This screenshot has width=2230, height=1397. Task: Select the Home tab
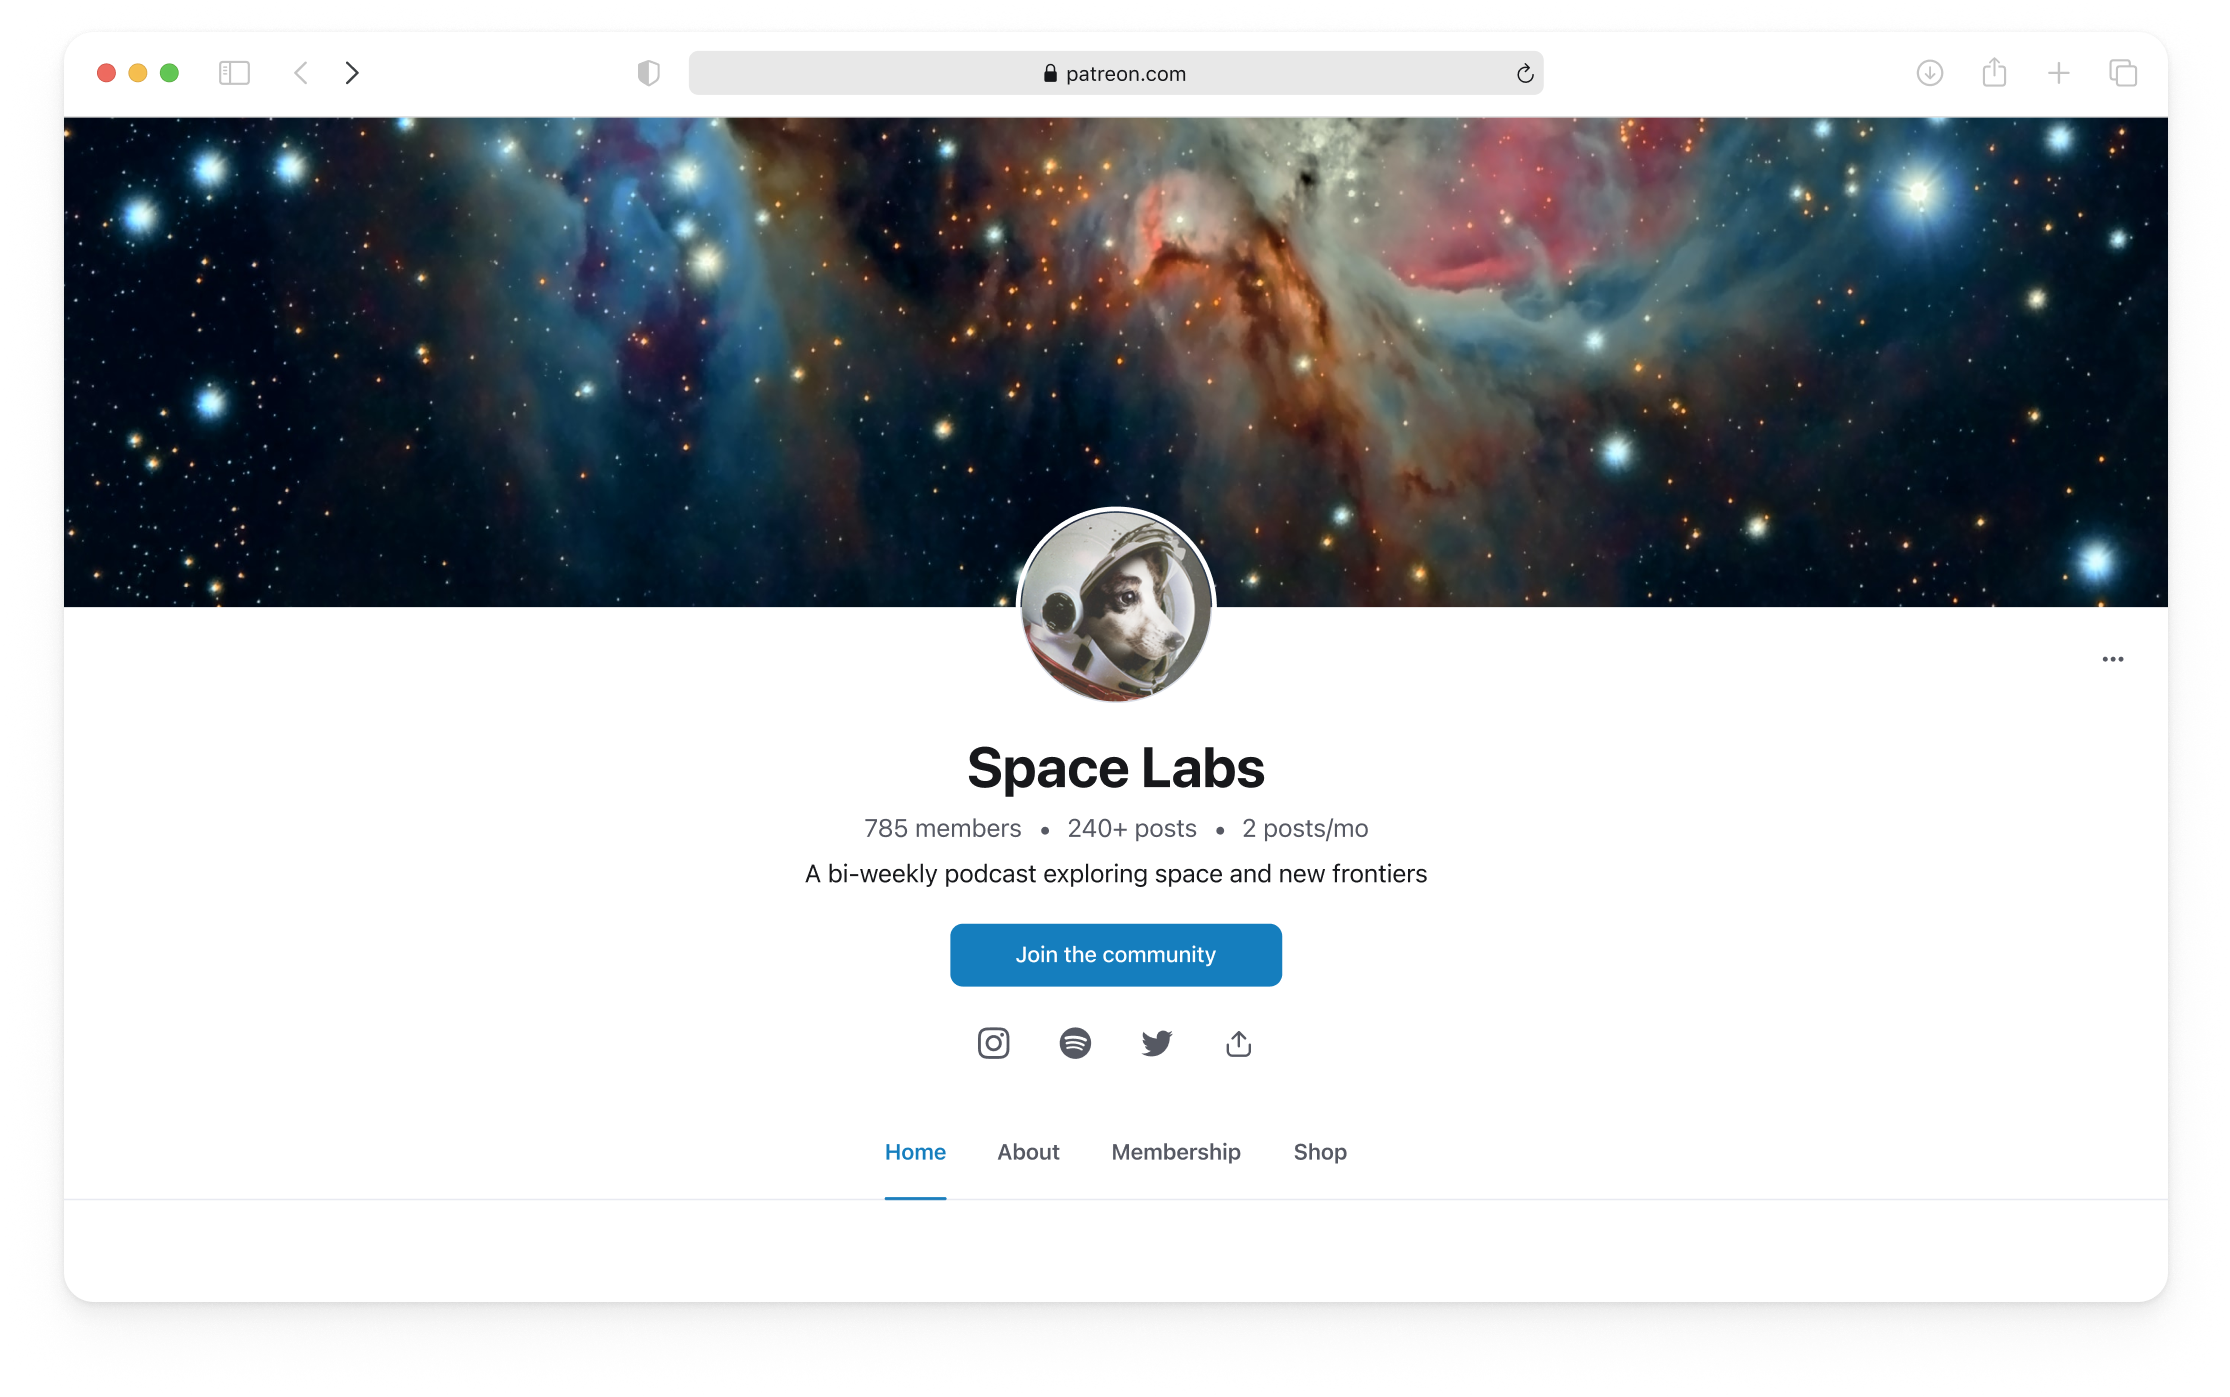(915, 1152)
